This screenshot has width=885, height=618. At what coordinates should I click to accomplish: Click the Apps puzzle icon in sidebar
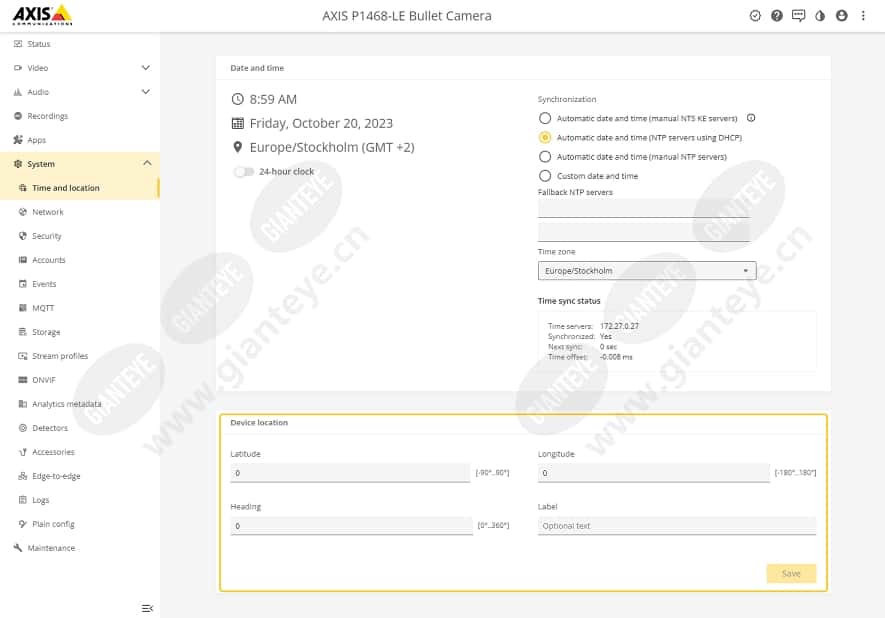[18, 140]
